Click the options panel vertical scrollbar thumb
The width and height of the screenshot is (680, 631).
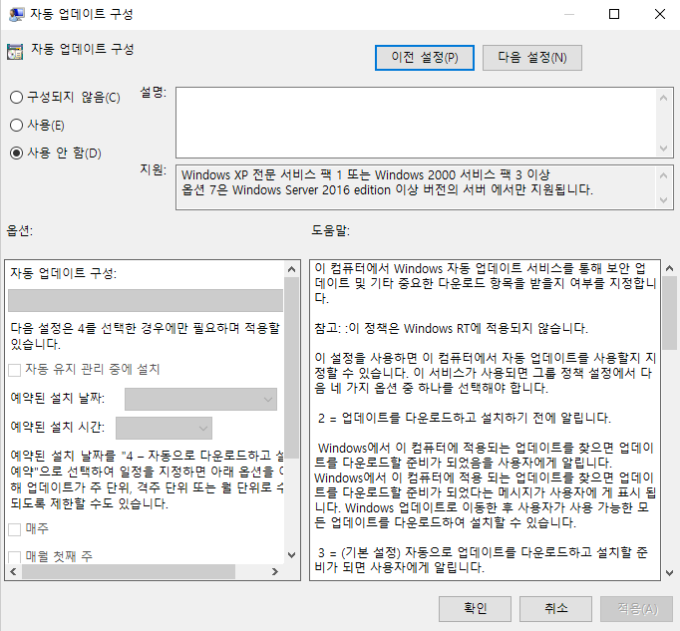292,368
